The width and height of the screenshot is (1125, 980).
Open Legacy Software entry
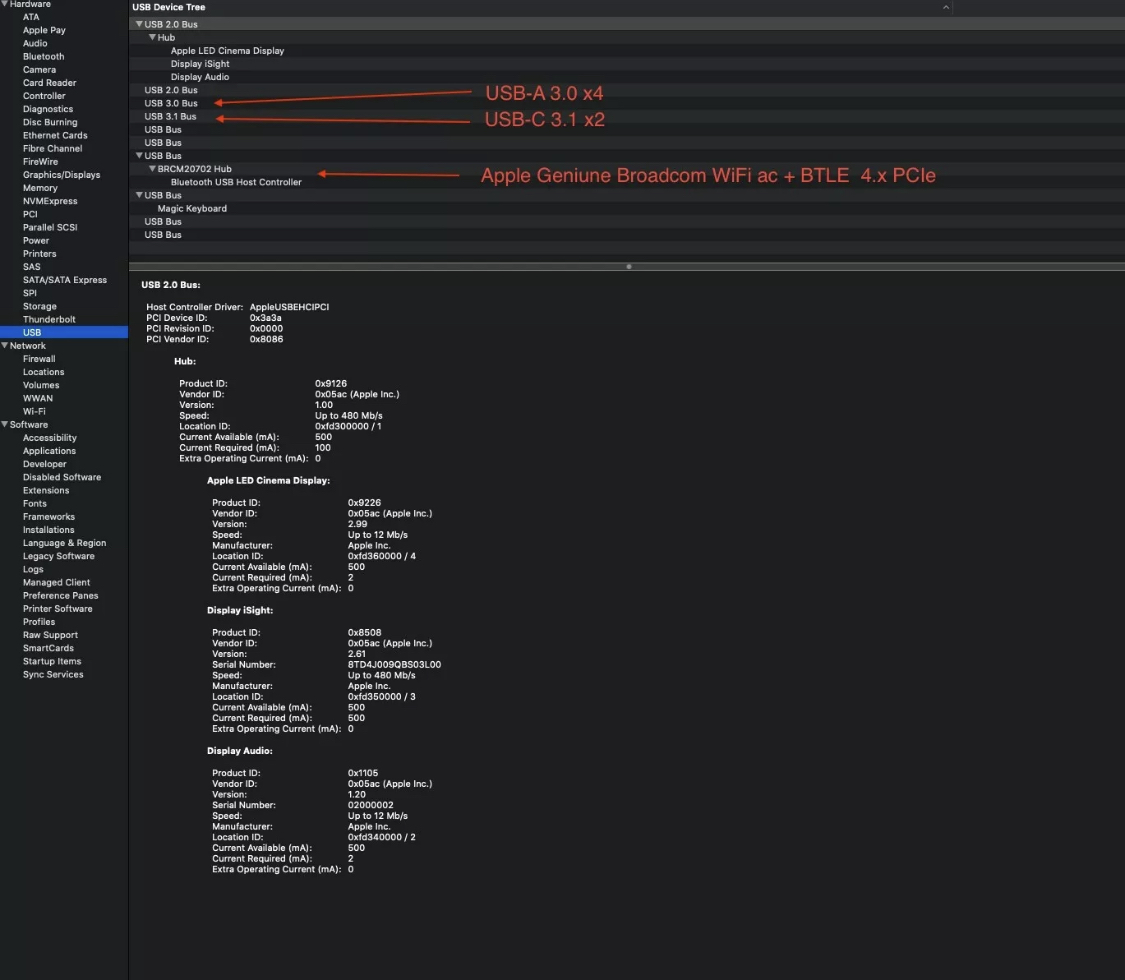pyautogui.click(x=58, y=556)
